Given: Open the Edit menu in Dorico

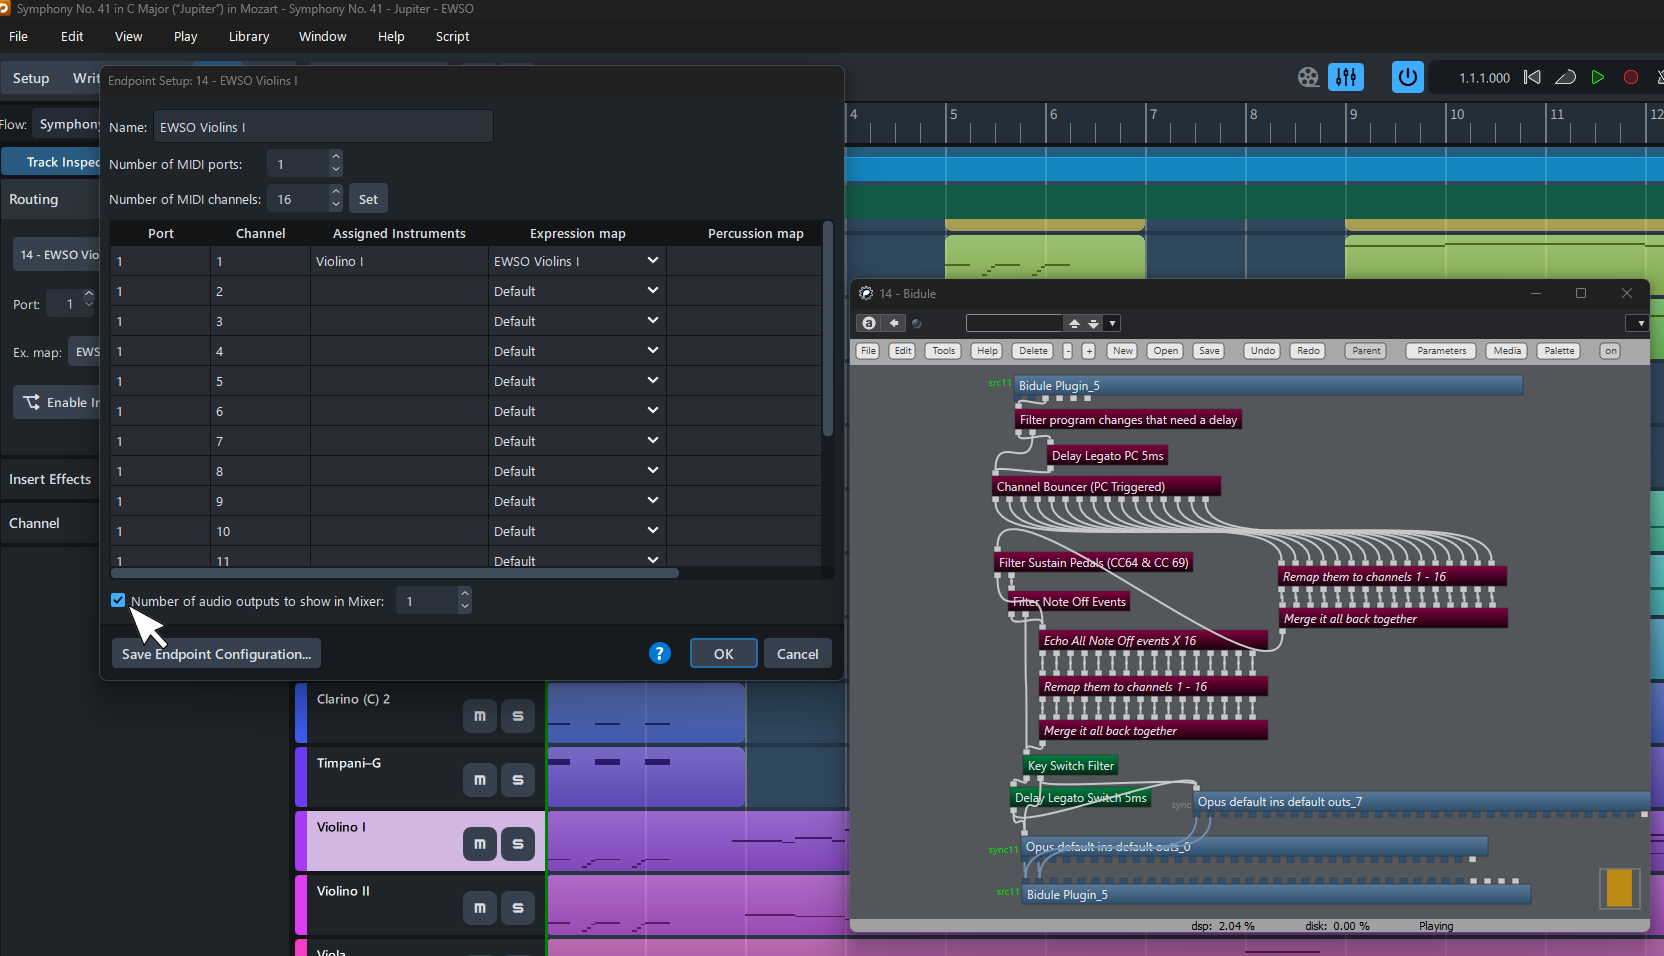Looking at the screenshot, I should tap(72, 36).
